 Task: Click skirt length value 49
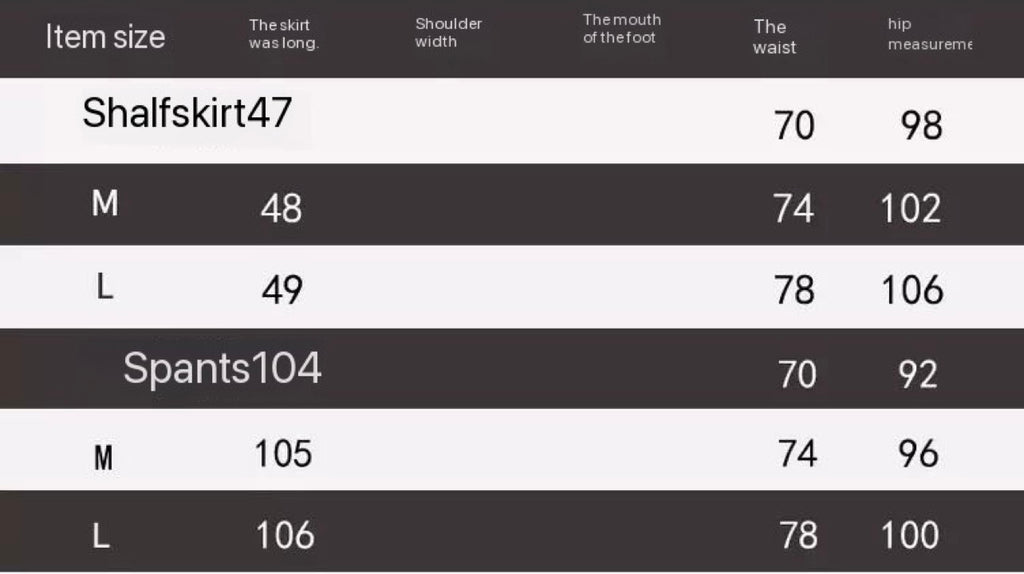pos(282,290)
